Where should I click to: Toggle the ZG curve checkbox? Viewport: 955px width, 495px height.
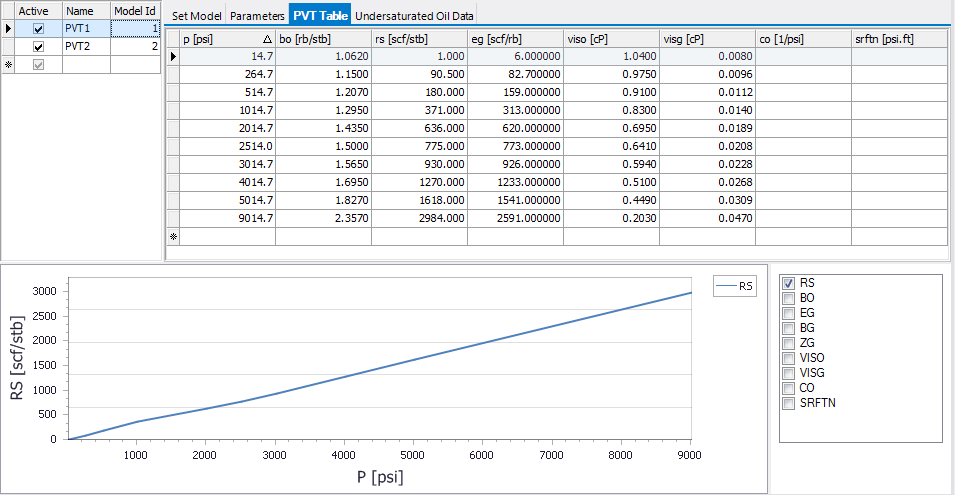point(788,343)
